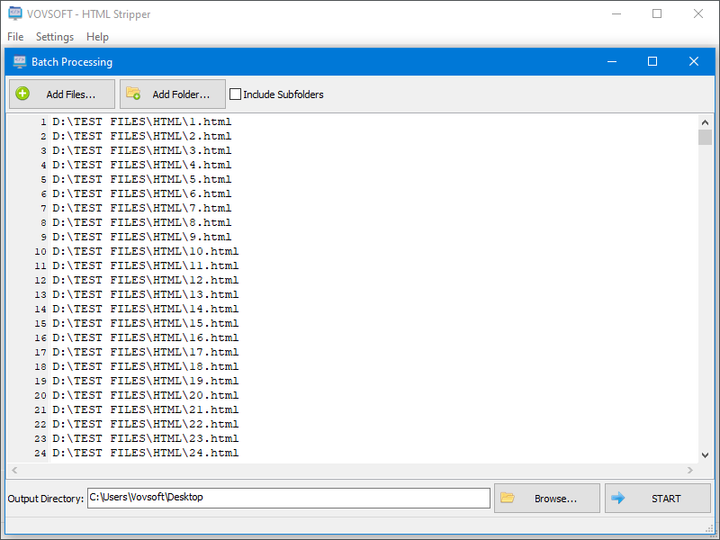Image resolution: width=720 pixels, height=540 pixels.
Task: Select line D:\TEST FILES\HTML\4.html
Action: tap(142, 165)
